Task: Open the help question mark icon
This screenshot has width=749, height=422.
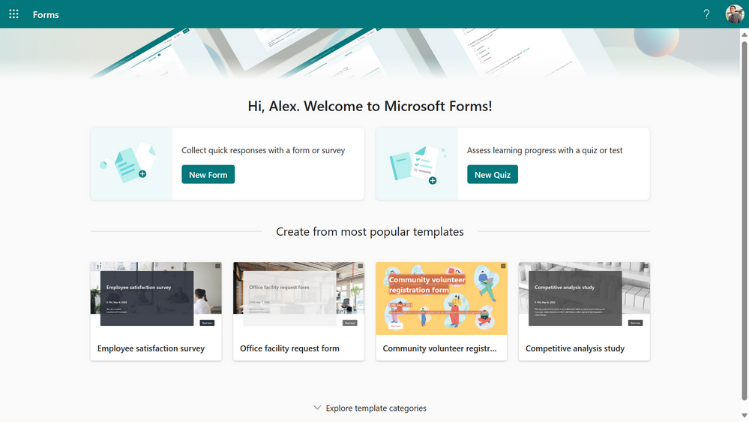Action: click(706, 14)
